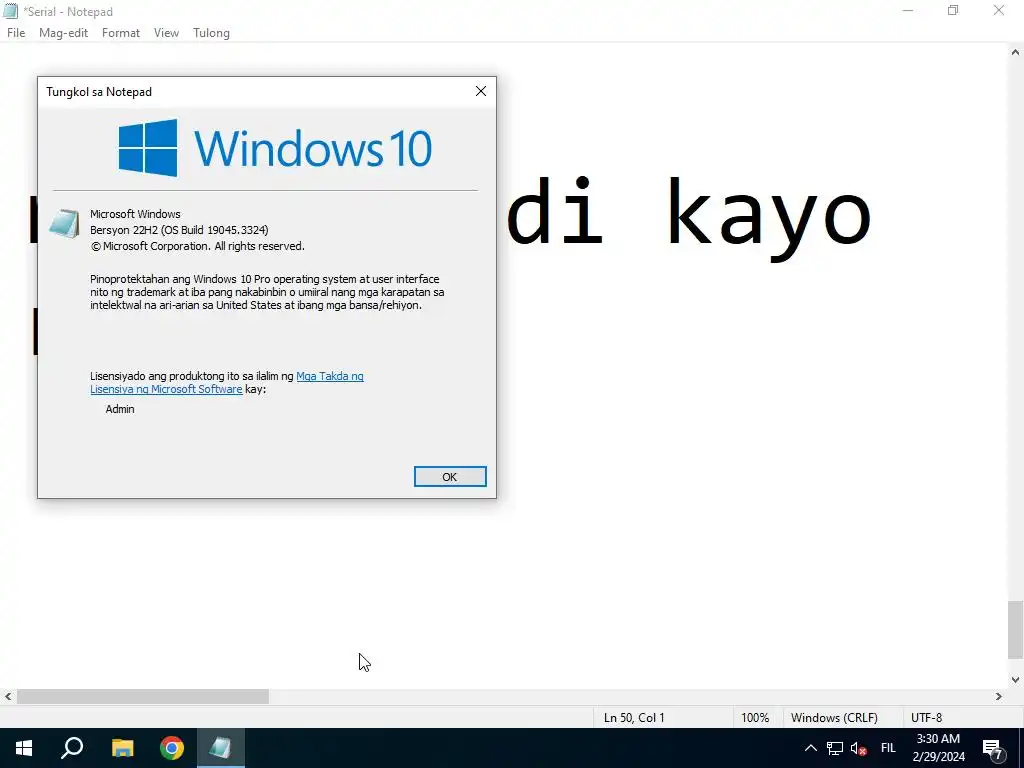Click the horizontal scrollbar thumb
This screenshot has width=1024, height=768.
click(142, 697)
